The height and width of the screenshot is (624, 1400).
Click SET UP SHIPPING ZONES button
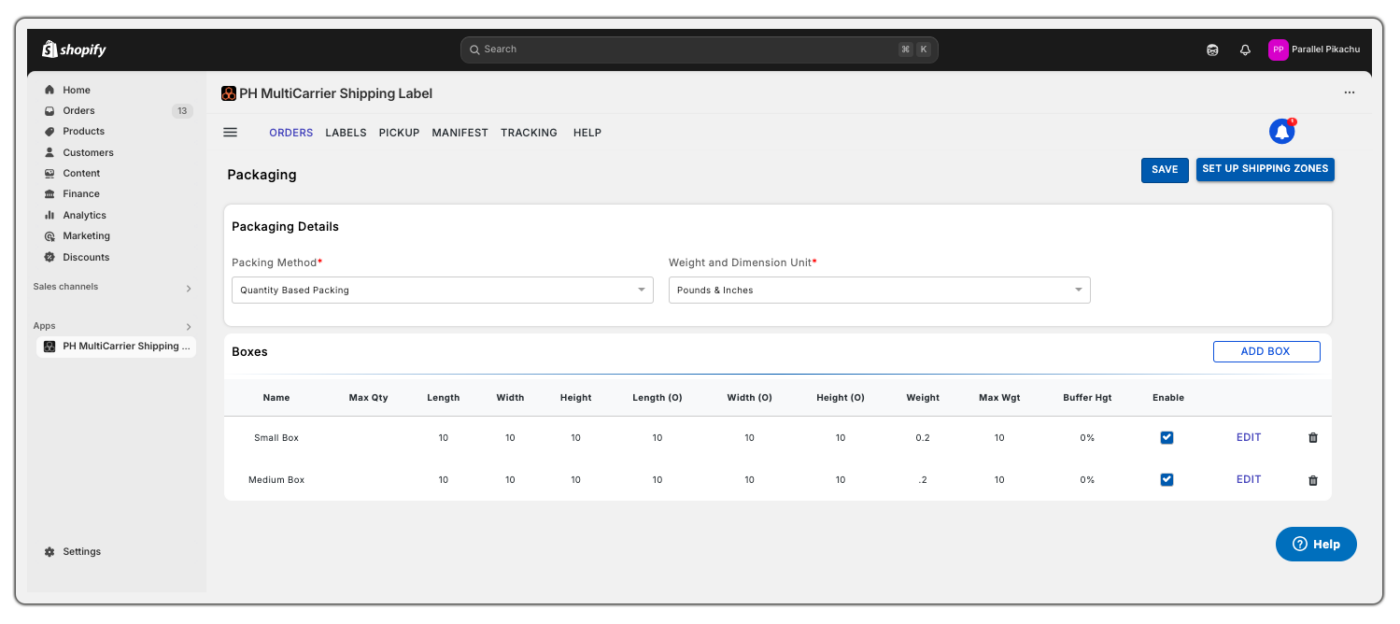[1265, 169]
